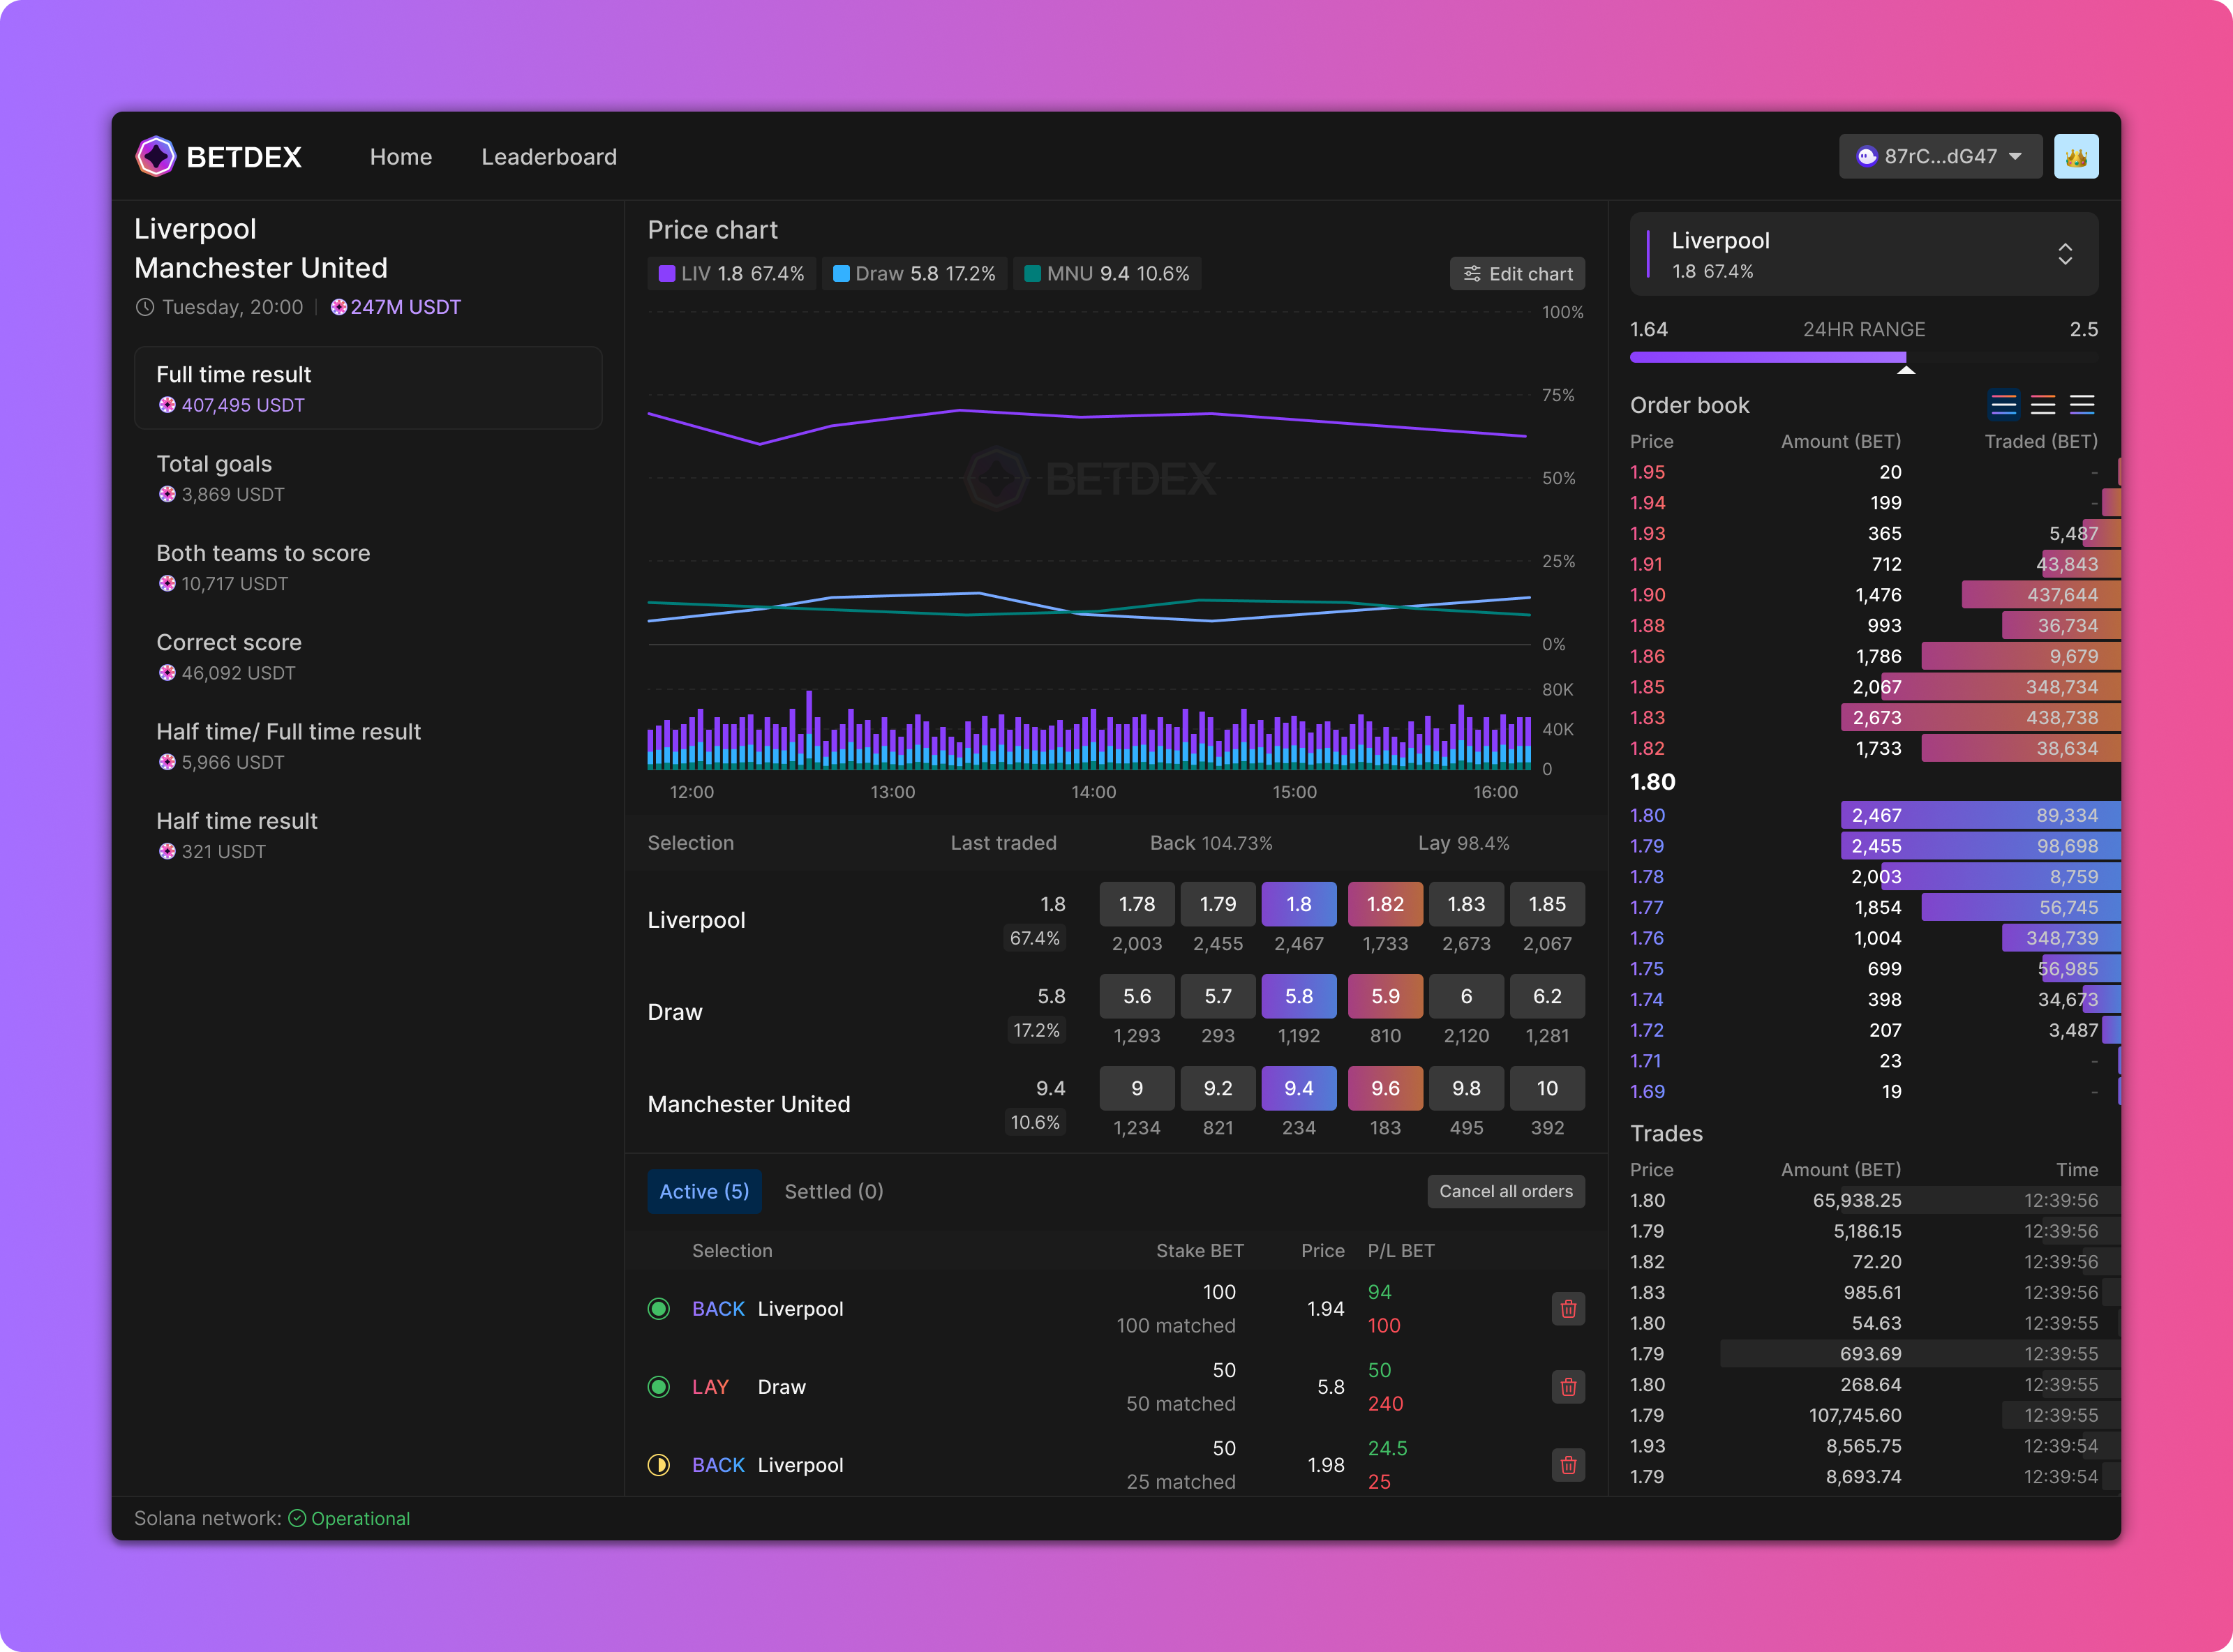Click green status icon of LAY Draw order
The height and width of the screenshot is (1652, 2233).
tap(659, 1387)
